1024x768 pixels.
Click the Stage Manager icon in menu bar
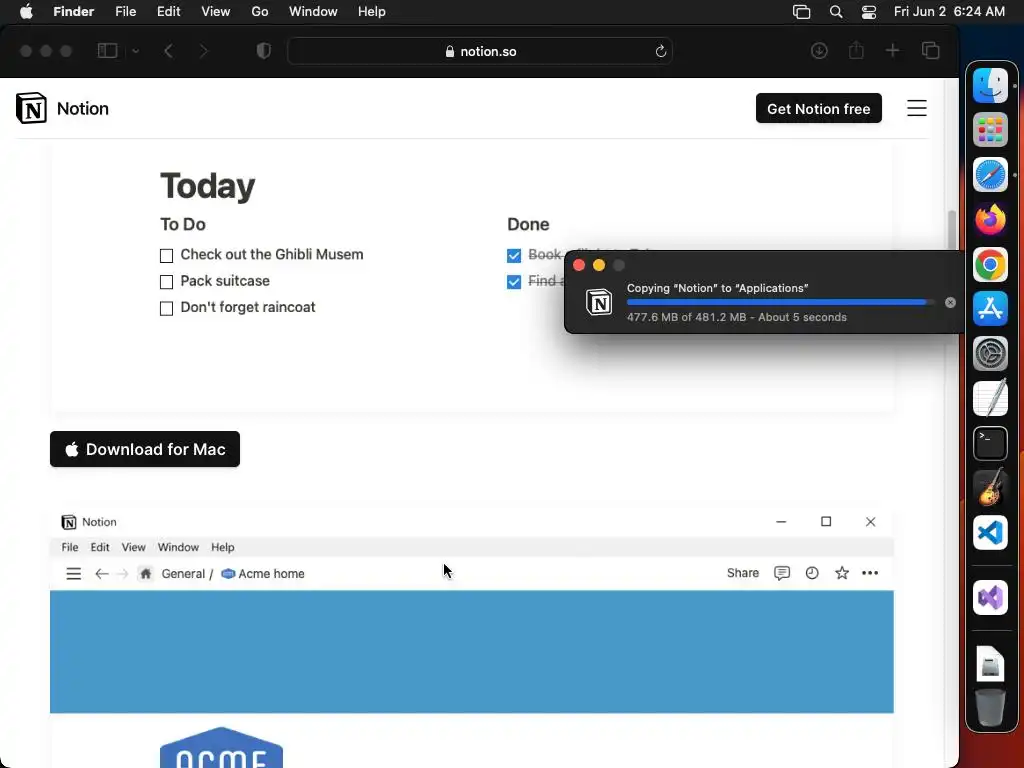pos(801,12)
